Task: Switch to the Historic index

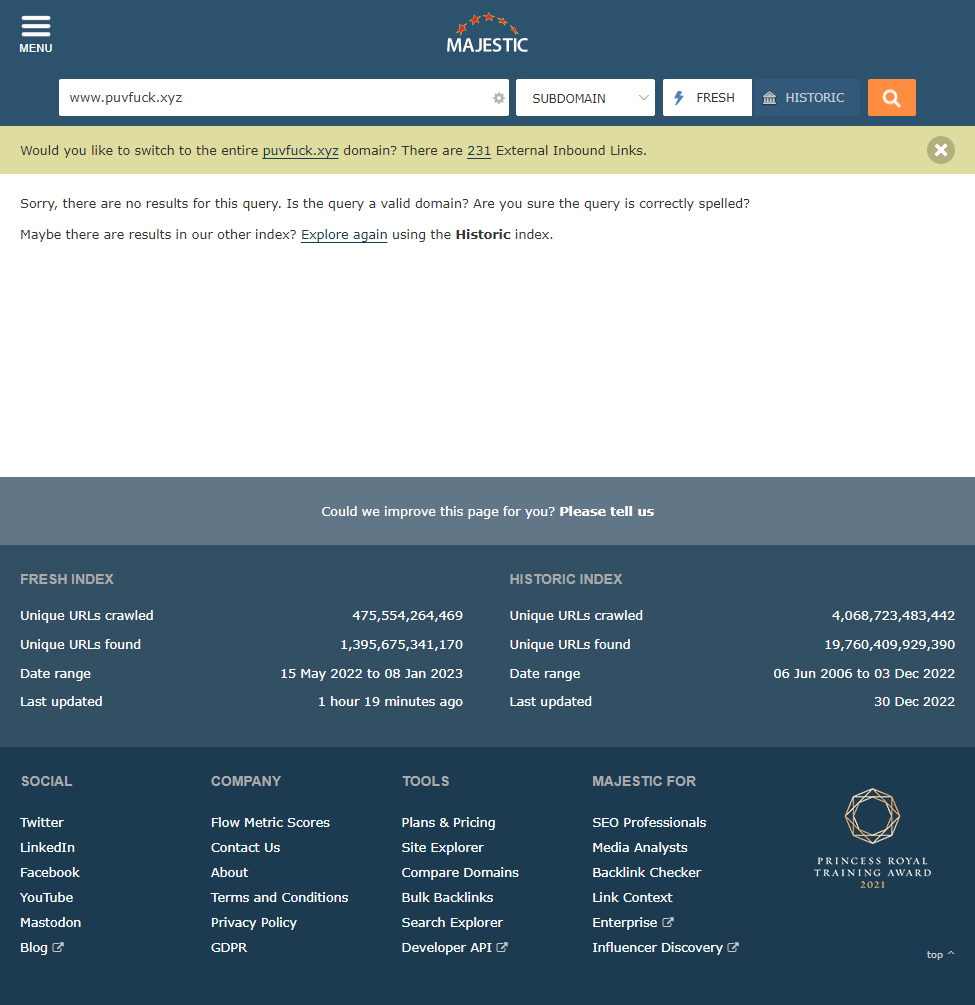Action: (805, 98)
